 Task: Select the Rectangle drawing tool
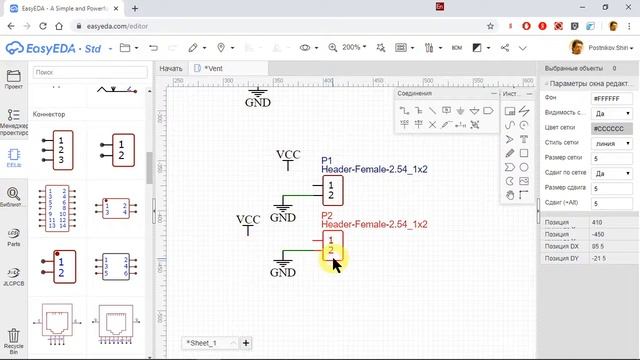click(524, 153)
